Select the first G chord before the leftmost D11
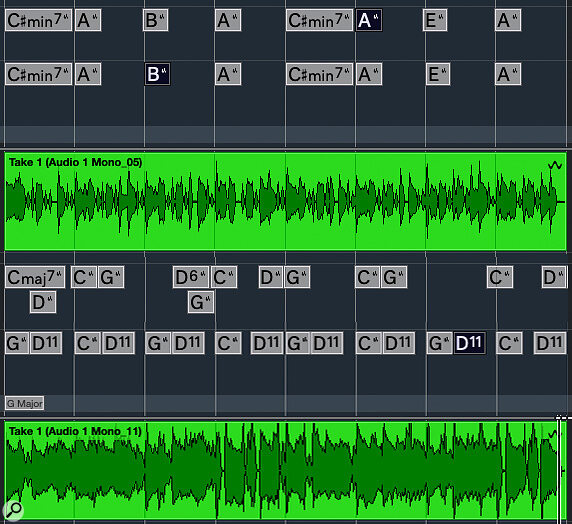Image resolution: width=572 pixels, height=524 pixels. (x=17, y=343)
